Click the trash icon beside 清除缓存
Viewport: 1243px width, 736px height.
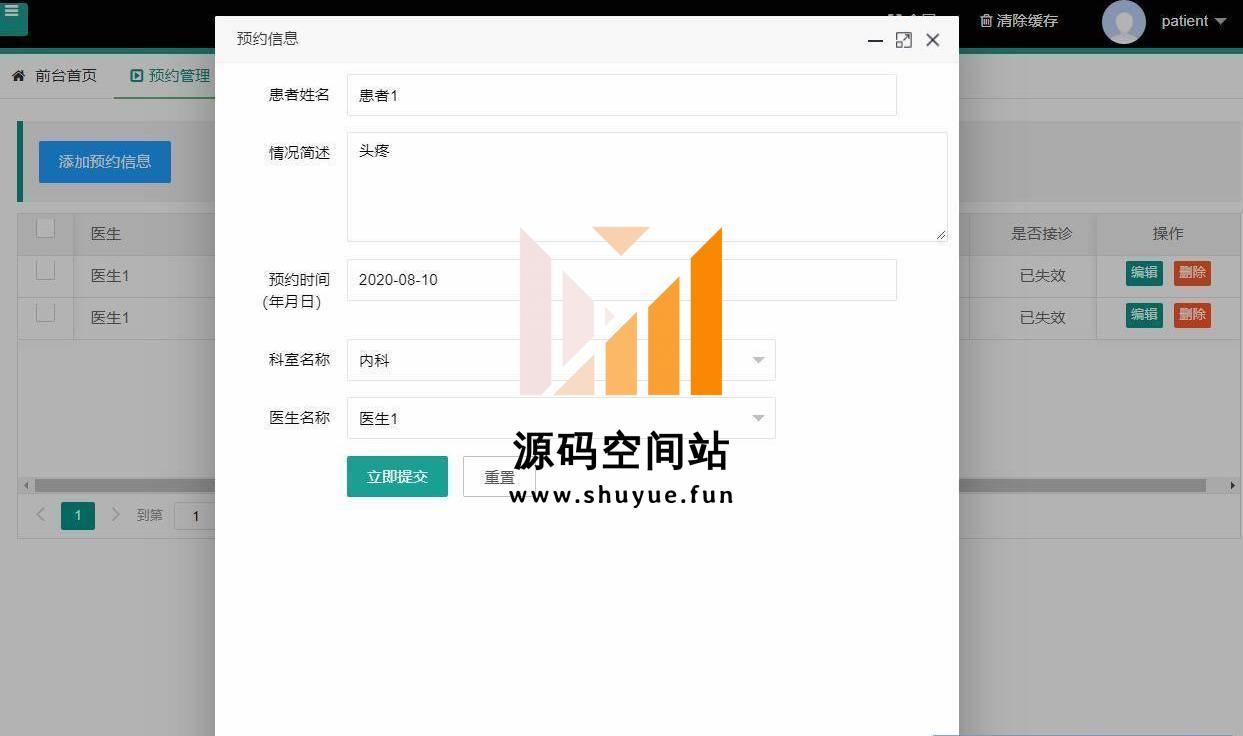coord(986,20)
